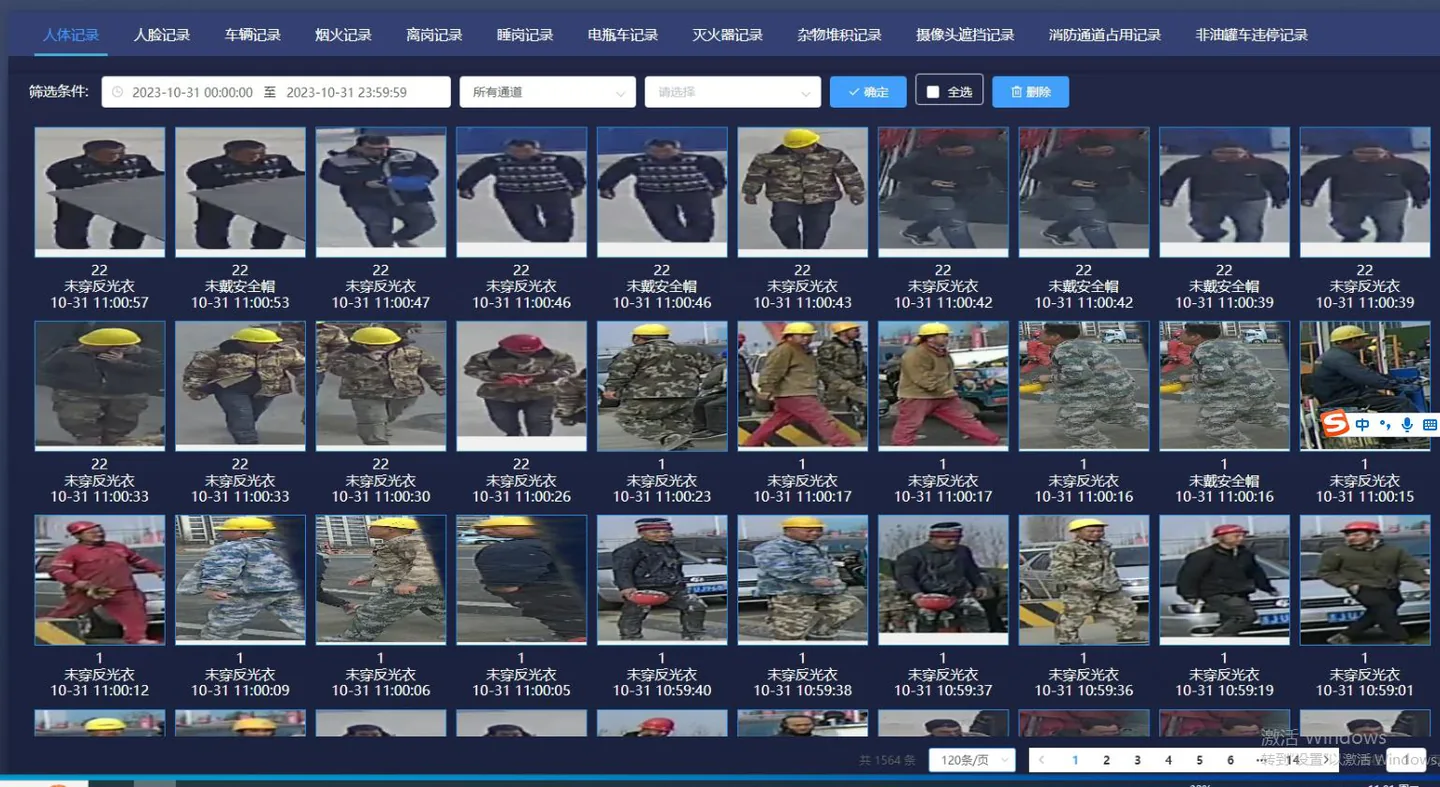Switch to the 非油罐车违停记录 tab
This screenshot has width=1440, height=787.
click(x=1252, y=35)
